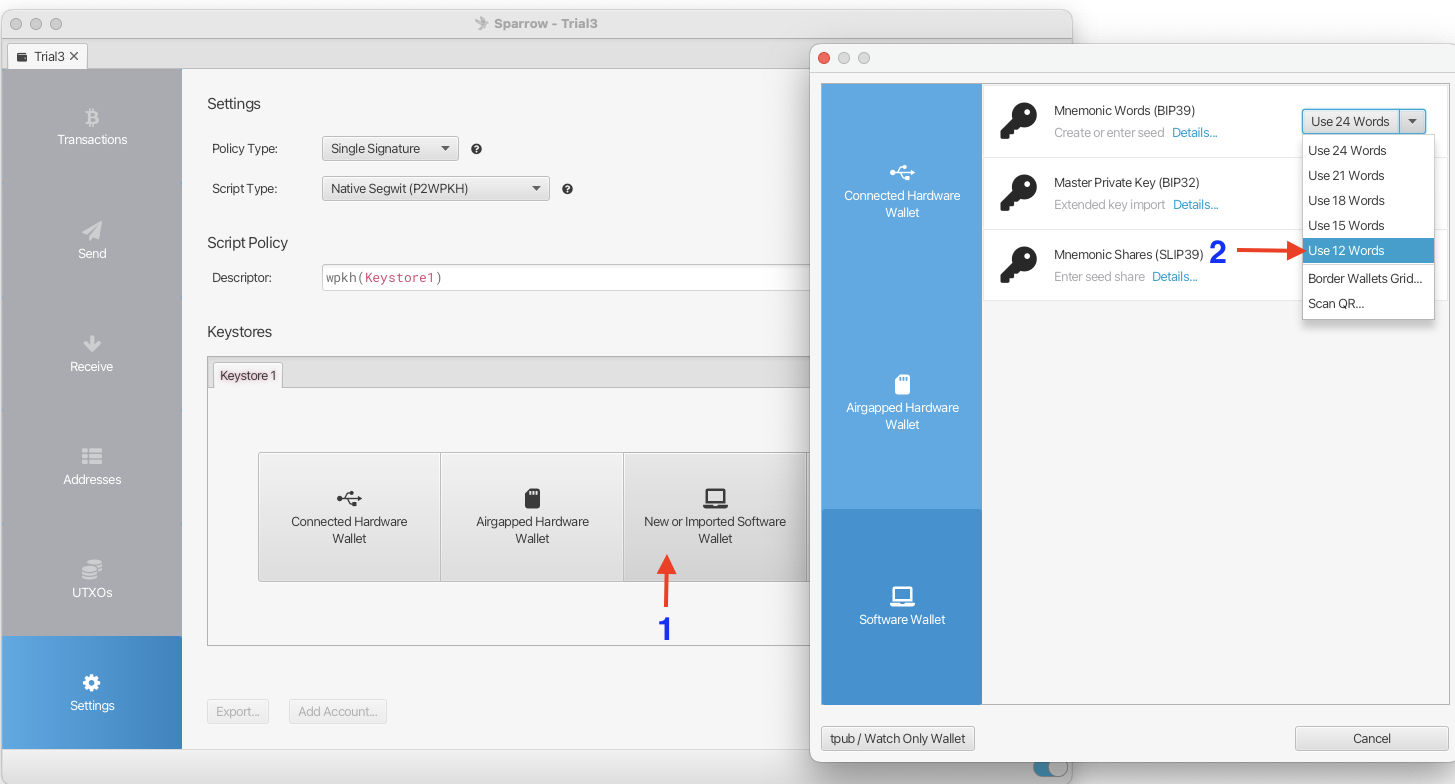Choose Use 18 Words from the list
Viewport: 1455px width, 784px height.
tap(1368, 200)
